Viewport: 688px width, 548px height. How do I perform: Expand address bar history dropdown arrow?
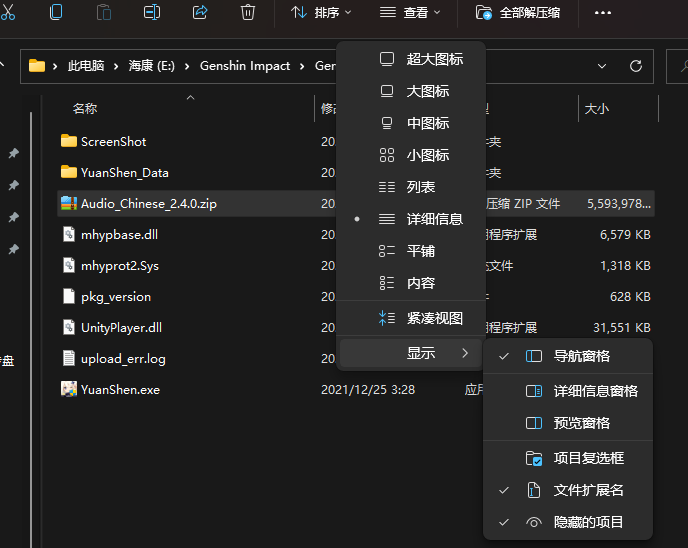[602, 66]
